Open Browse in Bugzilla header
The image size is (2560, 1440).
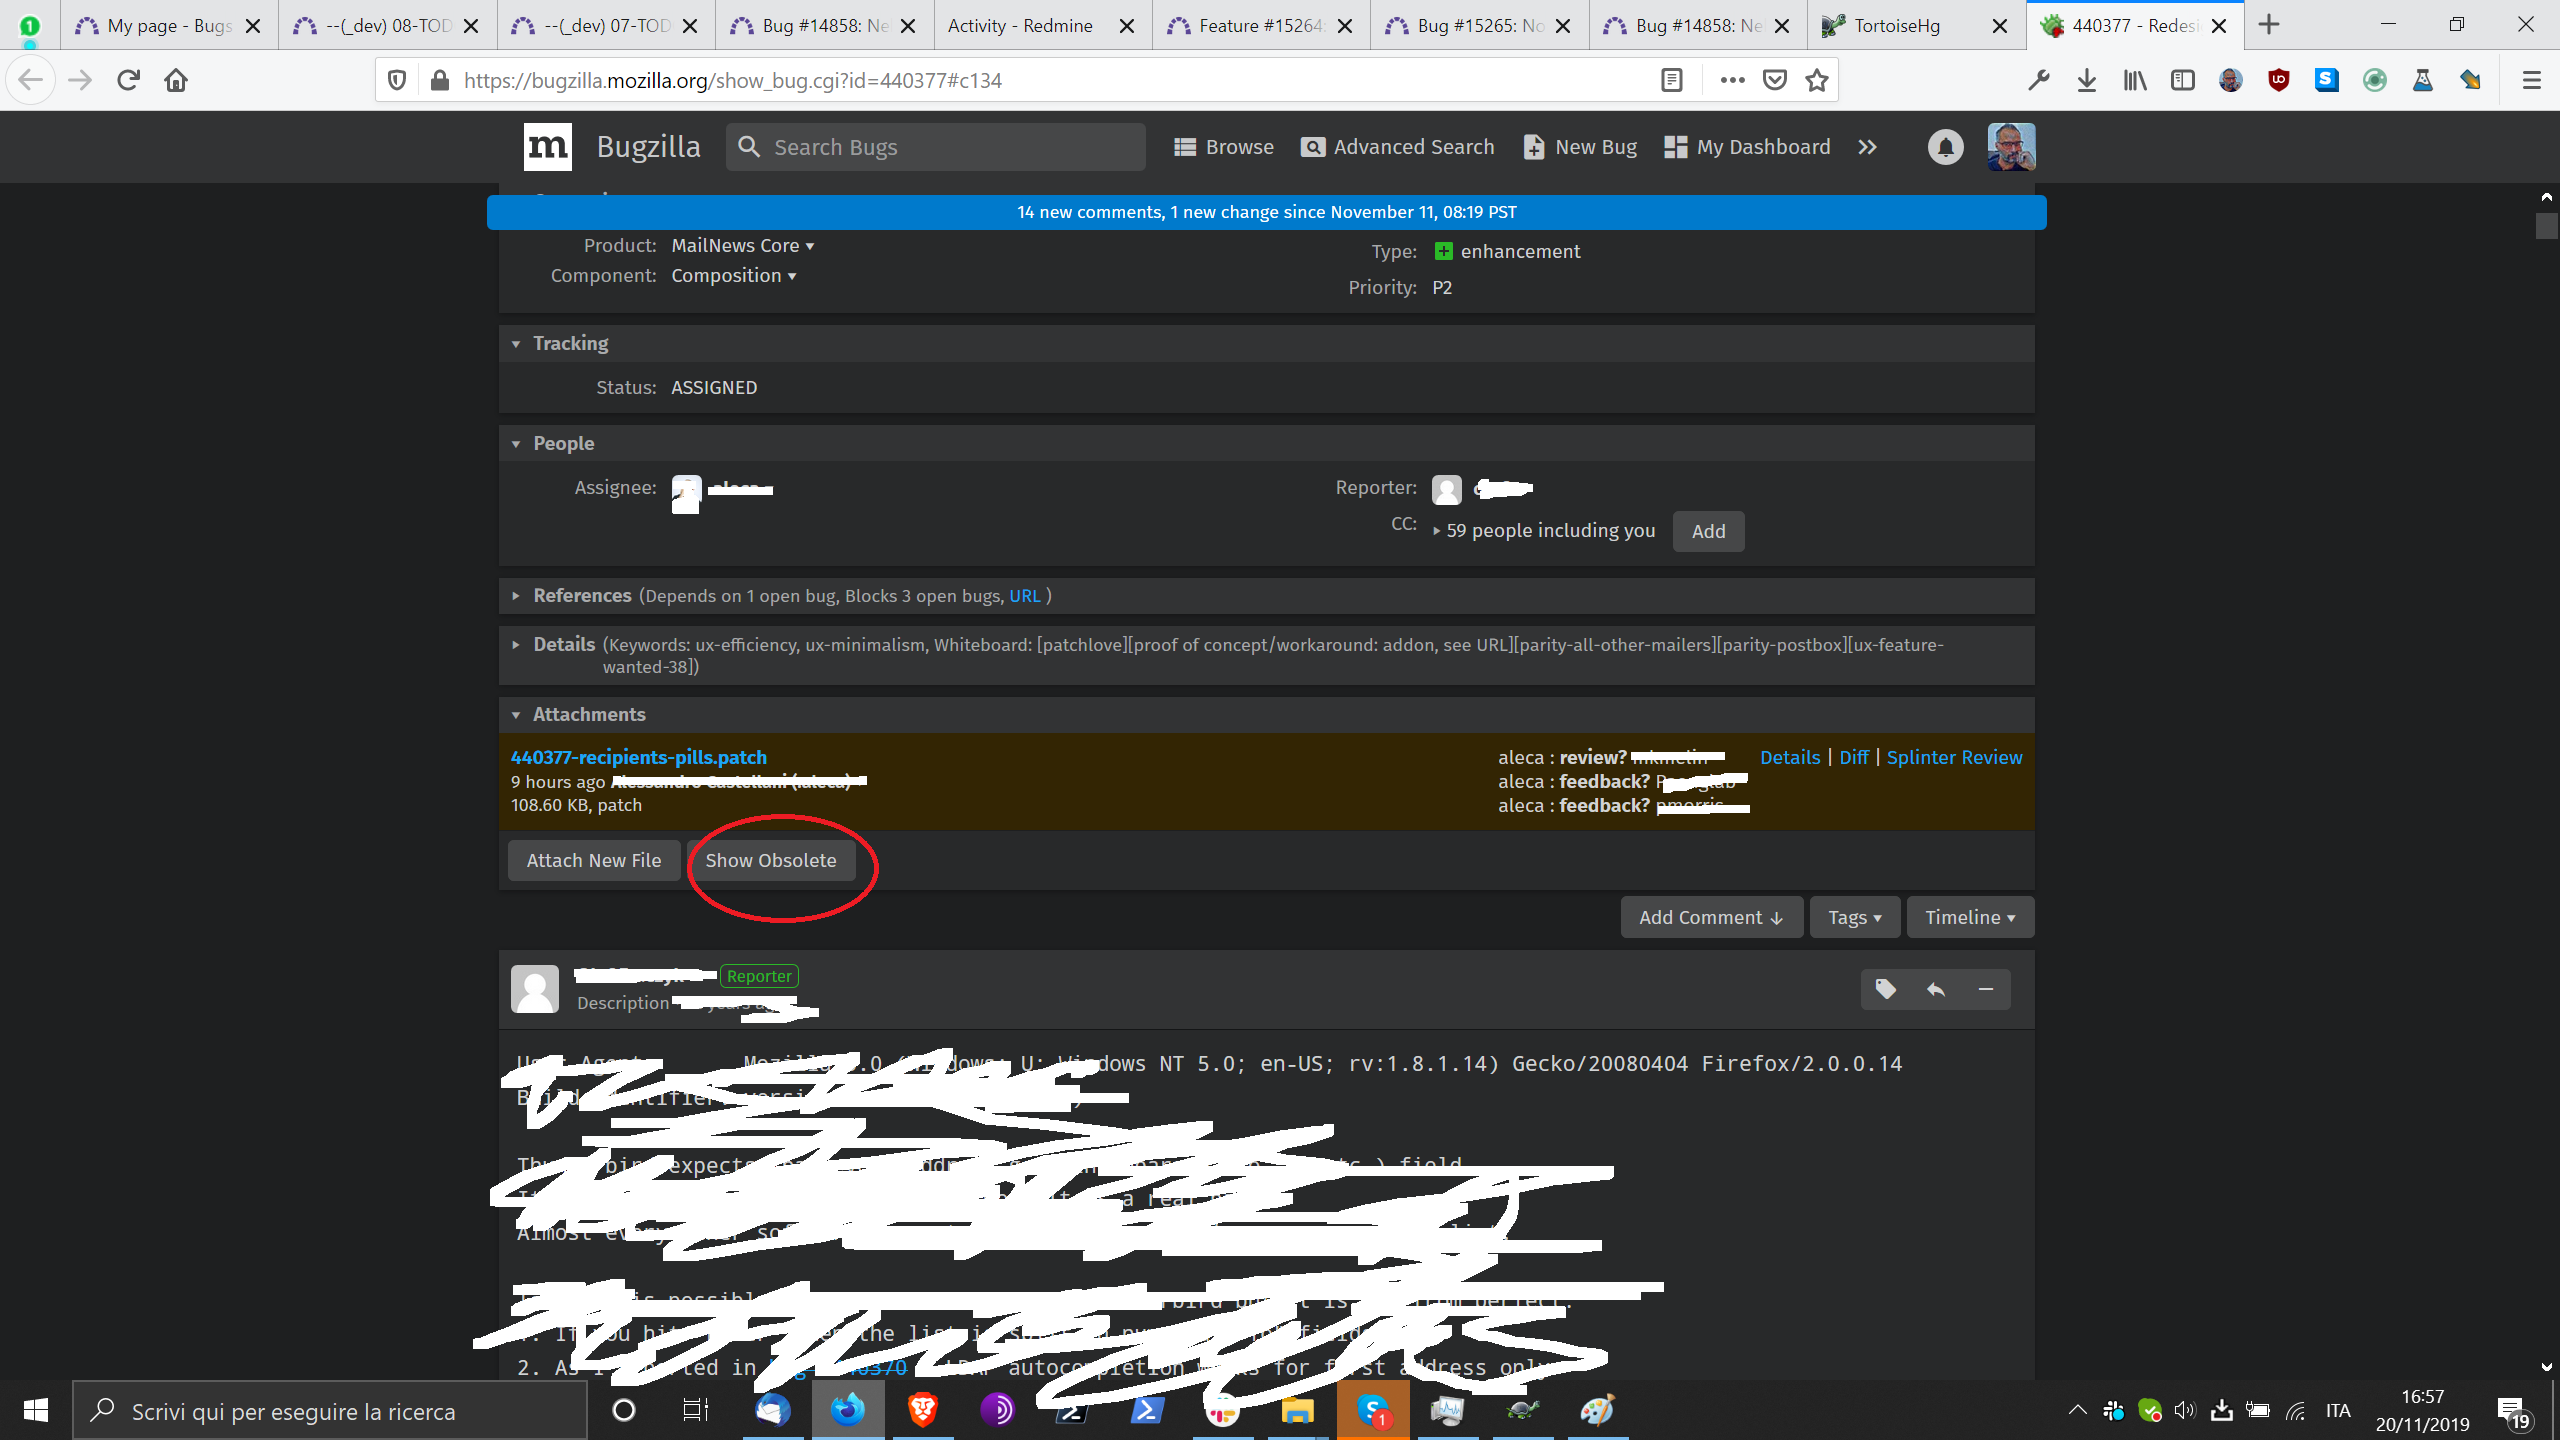1224,147
